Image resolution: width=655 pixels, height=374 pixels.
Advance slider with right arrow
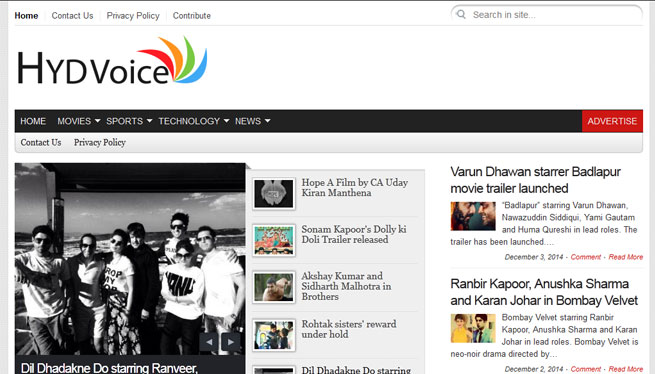pos(231,342)
